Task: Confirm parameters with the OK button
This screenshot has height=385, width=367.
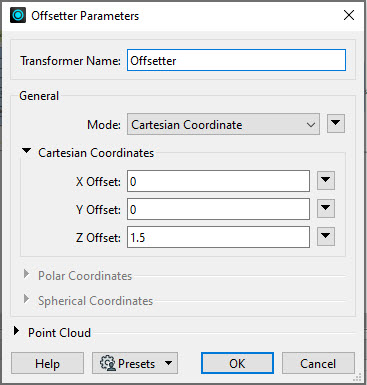Action: point(237,363)
